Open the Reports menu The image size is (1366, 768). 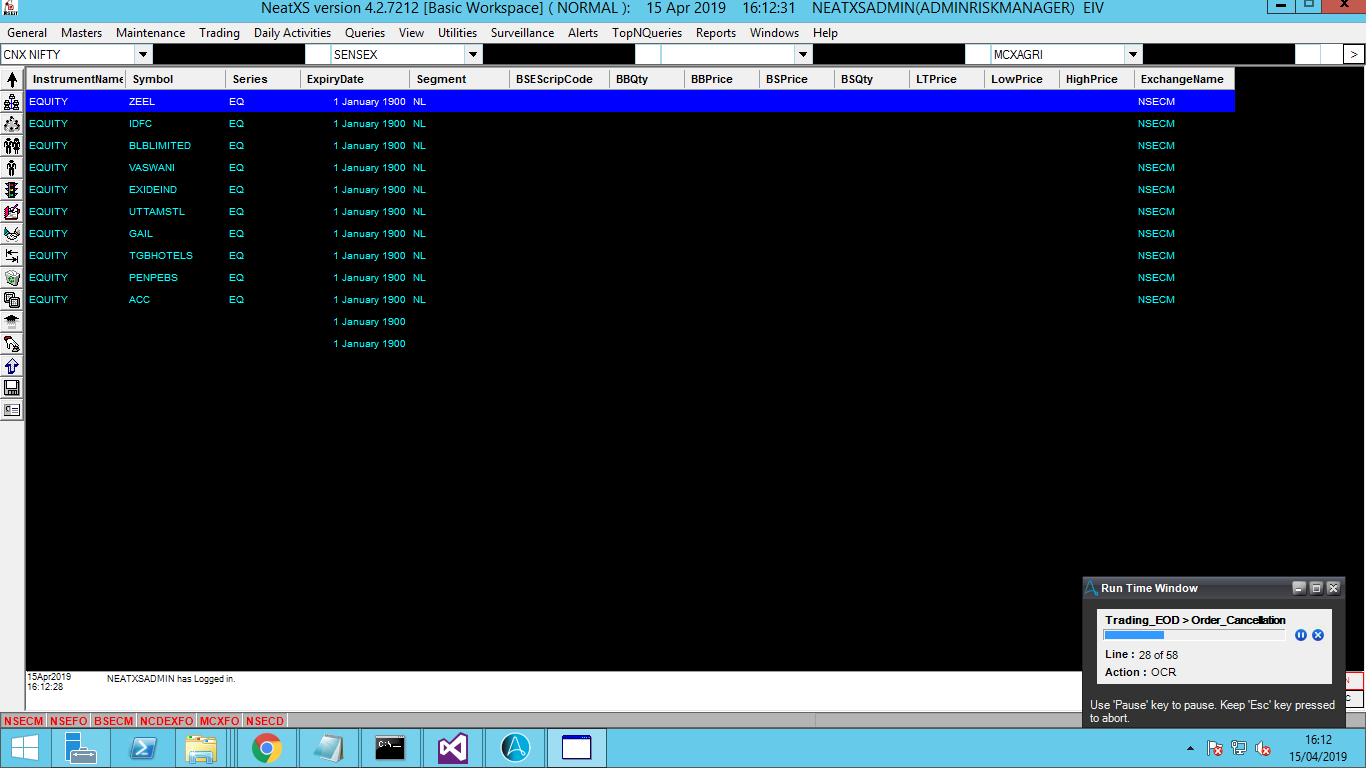(716, 33)
